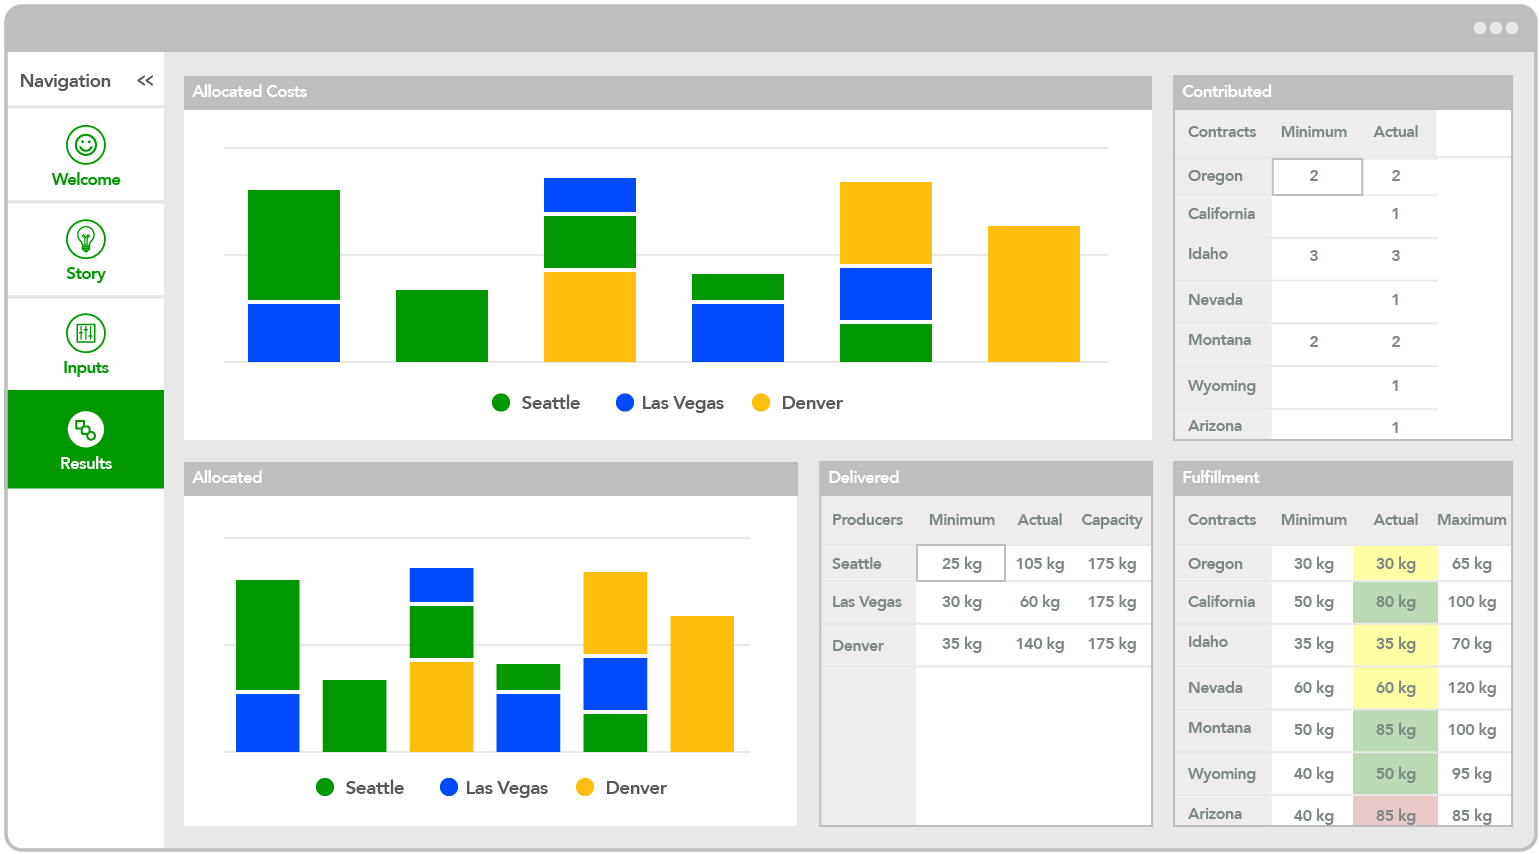Open the Welcome page smiley icon
This screenshot has height=854, width=1540.
(86, 145)
